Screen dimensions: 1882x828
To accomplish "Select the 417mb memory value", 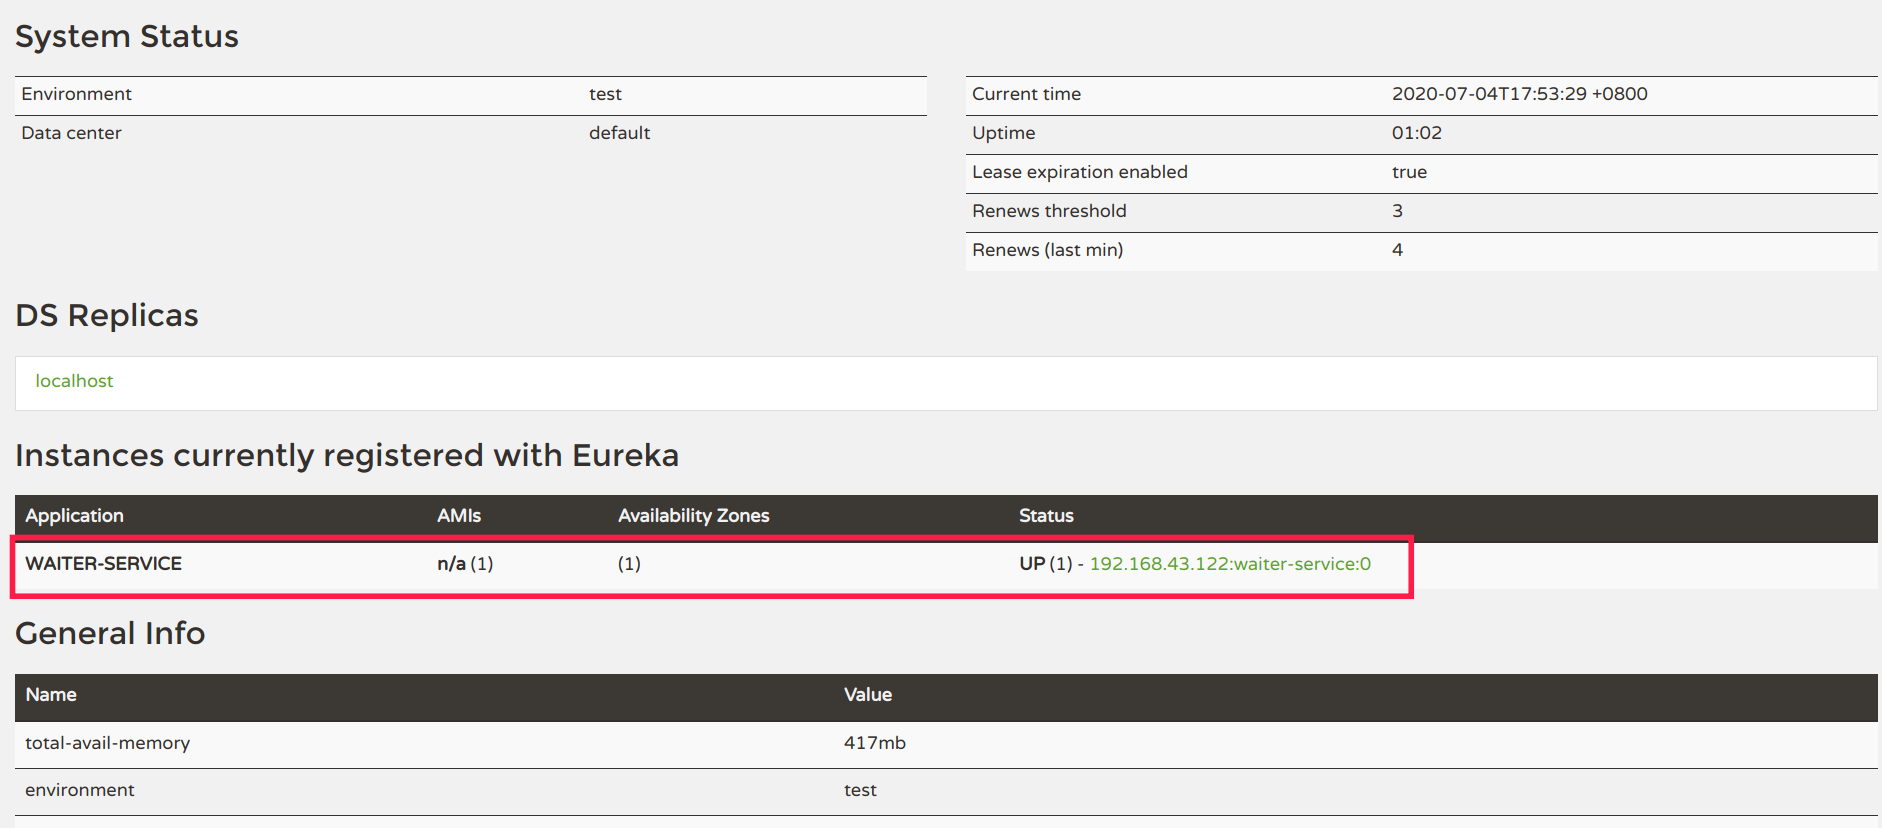I will coord(875,743).
